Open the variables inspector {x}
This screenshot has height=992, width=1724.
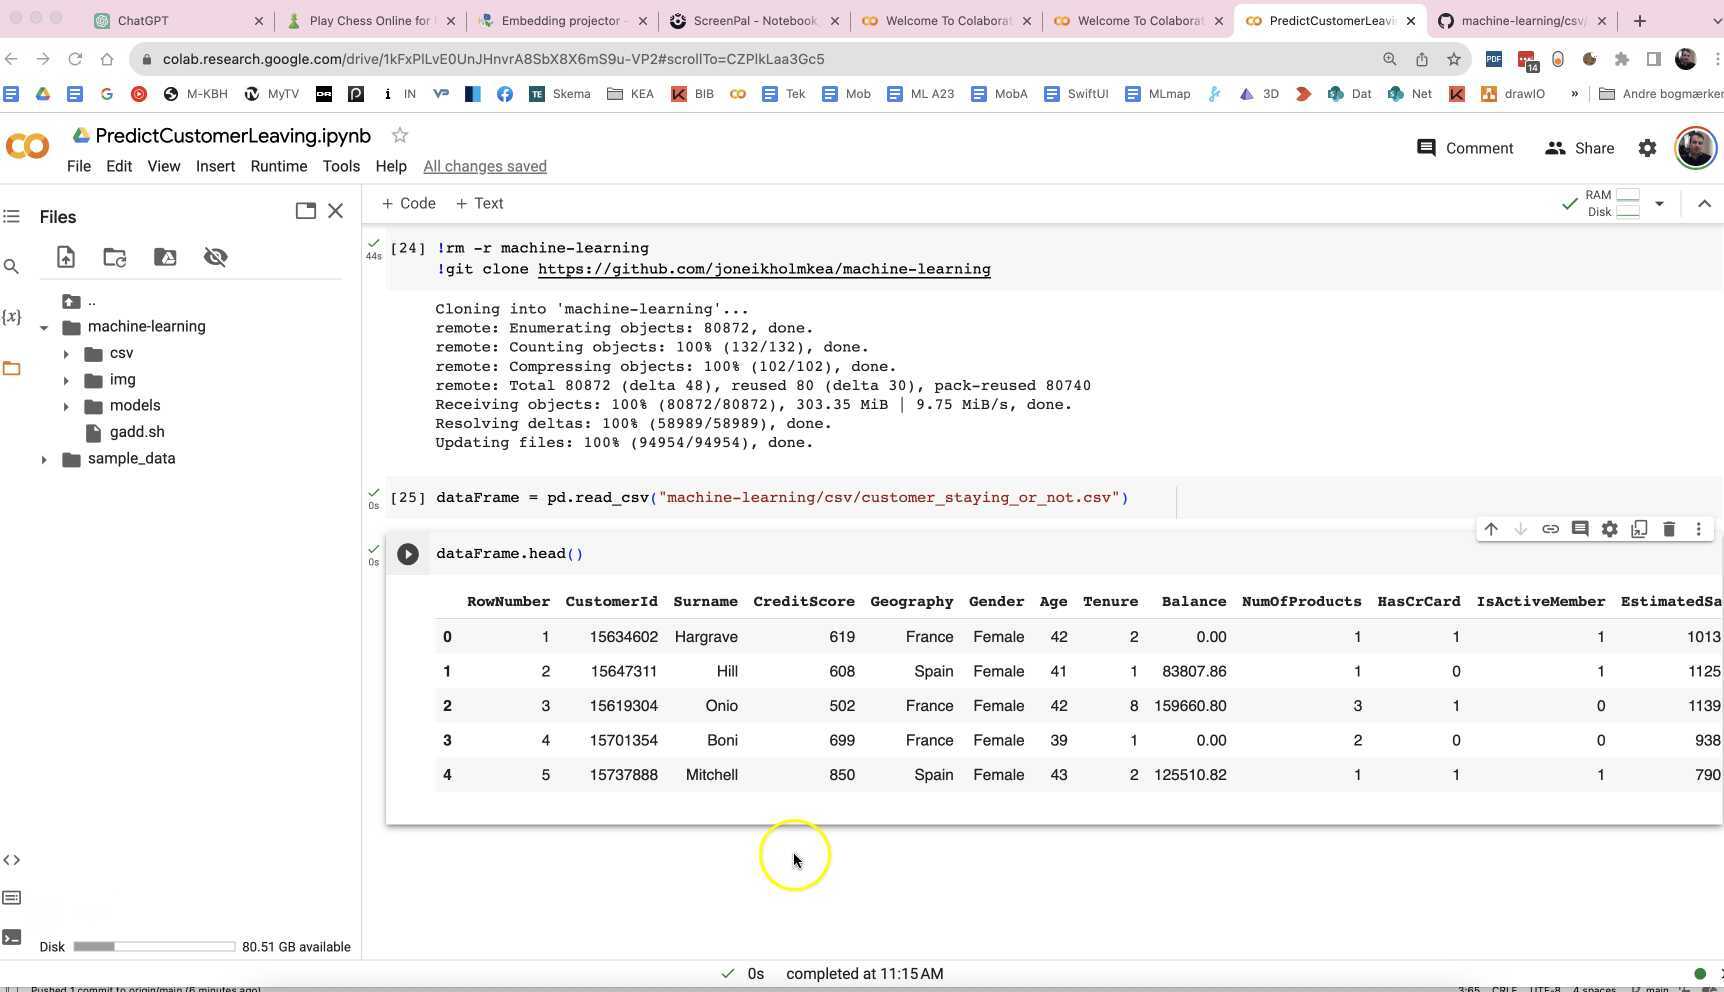pos(11,317)
